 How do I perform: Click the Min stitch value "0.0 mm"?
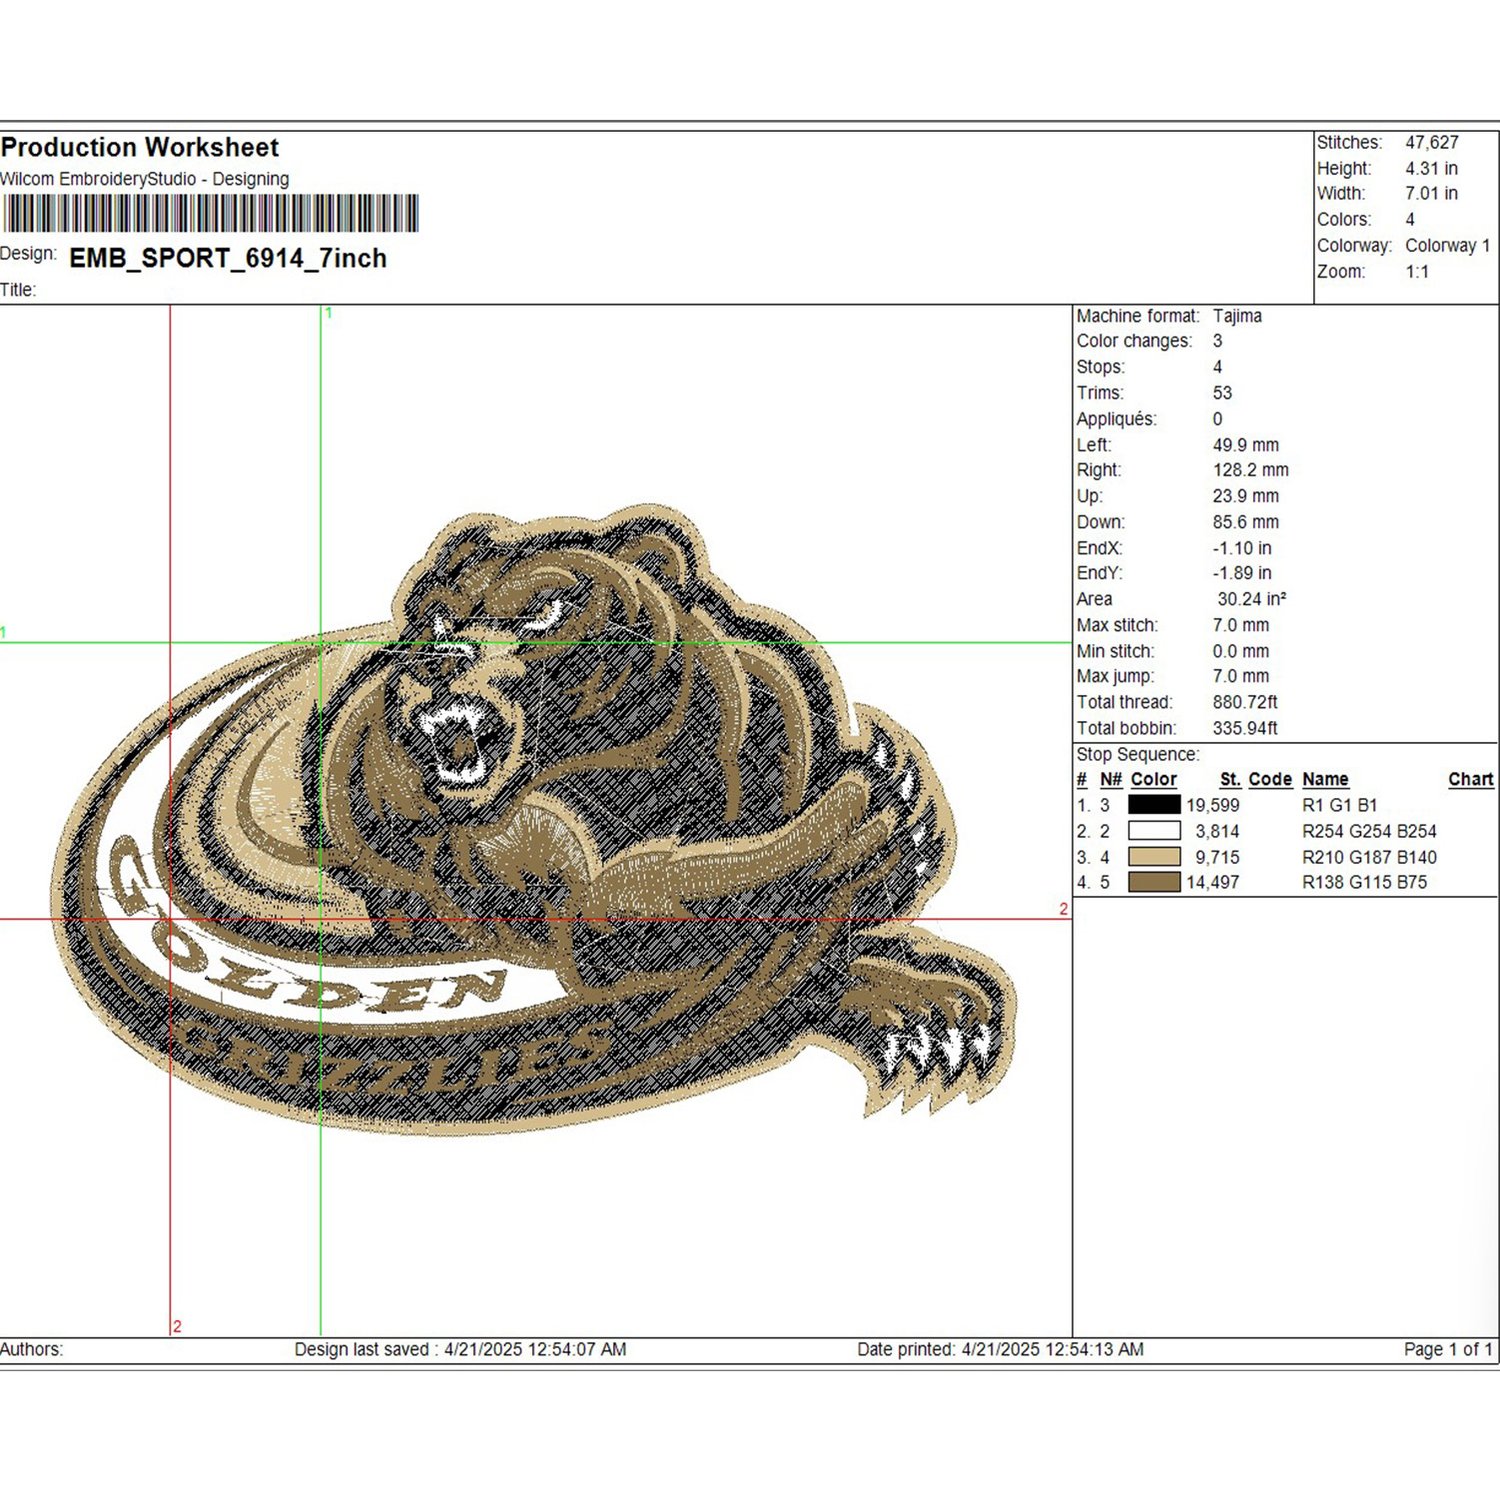point(1241,651)
